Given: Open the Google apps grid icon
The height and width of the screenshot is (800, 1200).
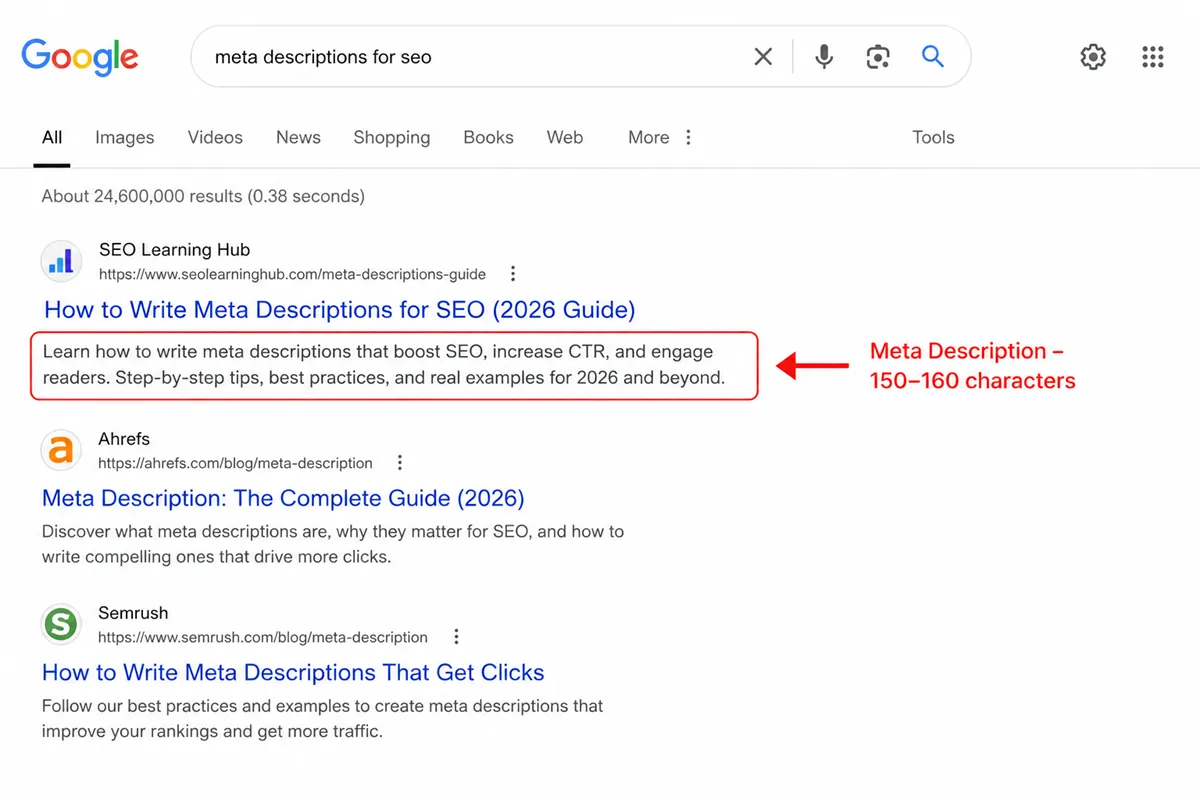Looking at the screenshot, I should point(1153,57).
